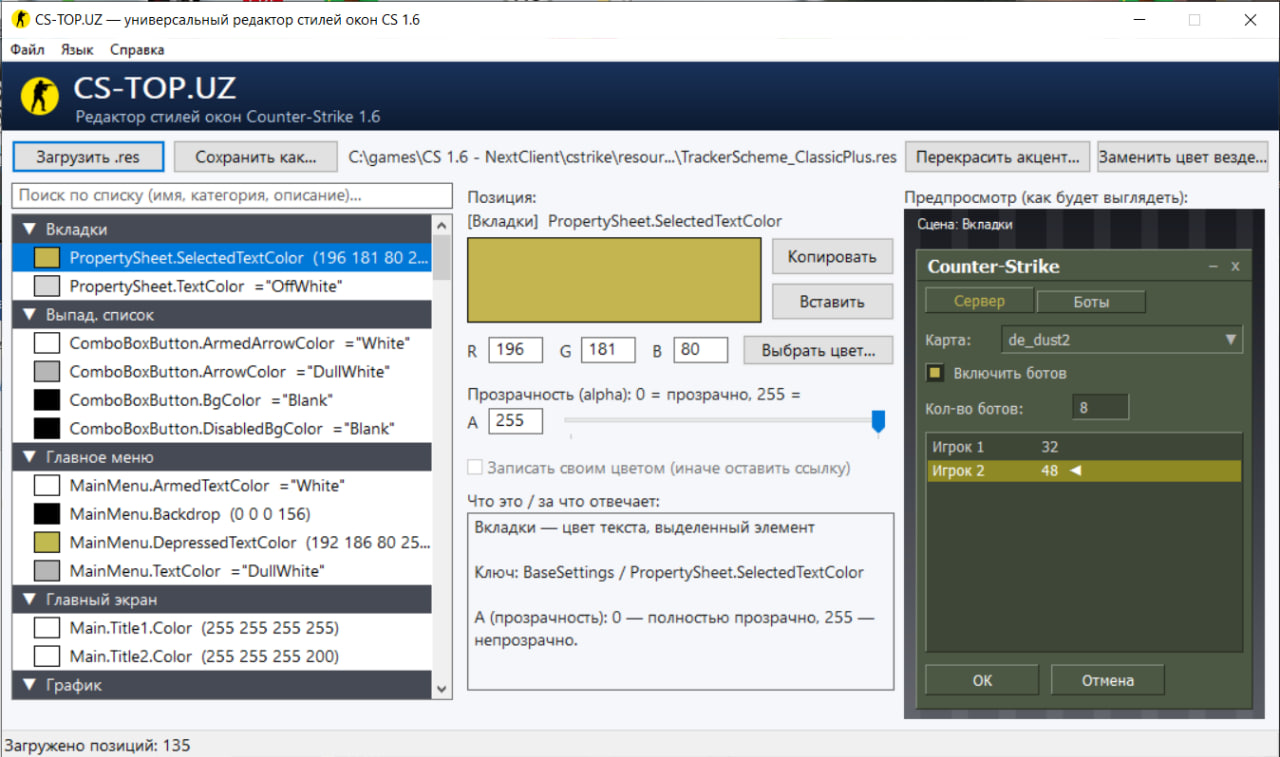This screenshot has width=1280, height=757.
Task: Click the R value field
Action: pyautogui.click(x=516, y=350)
